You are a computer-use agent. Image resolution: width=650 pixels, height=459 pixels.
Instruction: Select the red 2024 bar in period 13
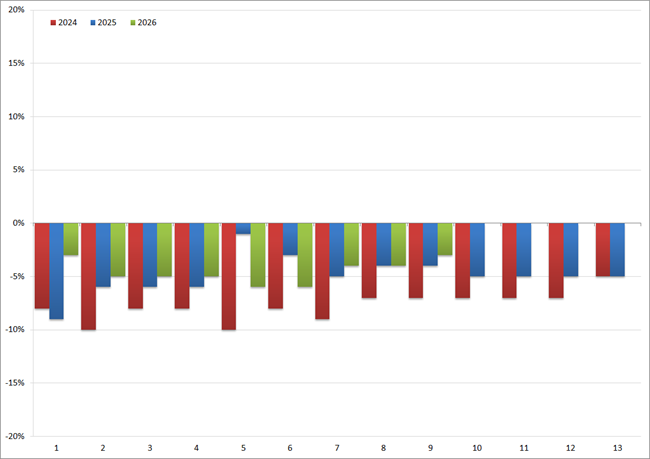[603, 250]
